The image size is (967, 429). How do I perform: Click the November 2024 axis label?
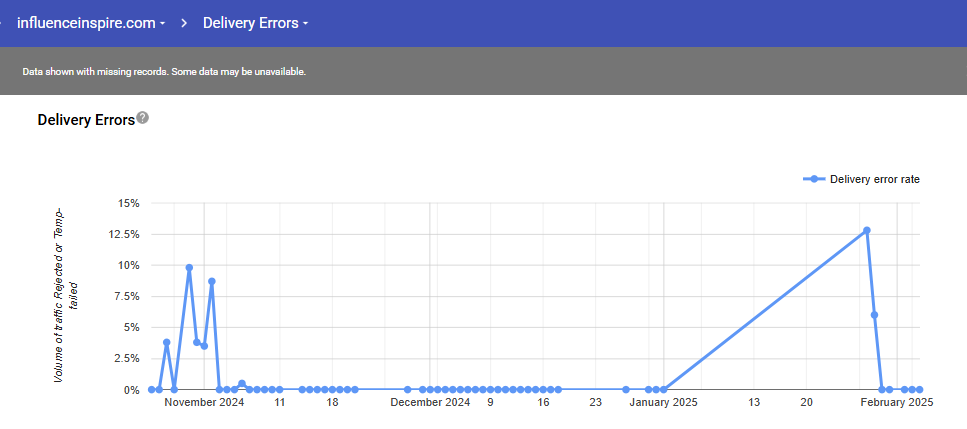pyautogui.click(x=204, y=403)
